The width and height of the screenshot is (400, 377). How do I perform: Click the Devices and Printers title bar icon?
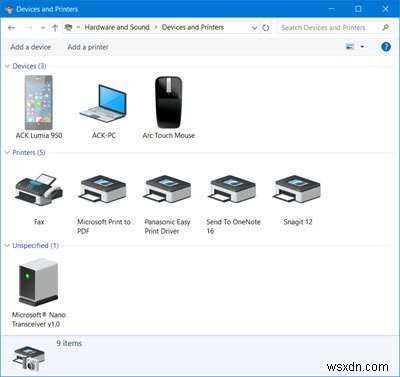[9, 9]
